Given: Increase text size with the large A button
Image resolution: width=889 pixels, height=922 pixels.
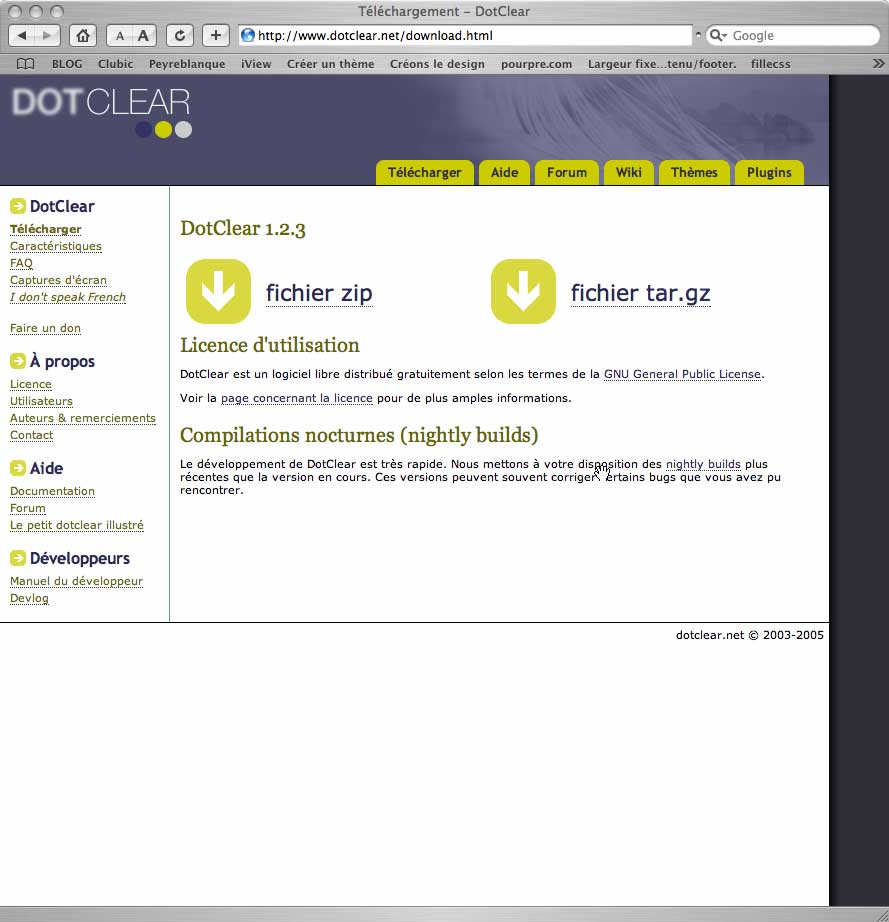Looking at the screenshot, I should click(x=143, y=36).
